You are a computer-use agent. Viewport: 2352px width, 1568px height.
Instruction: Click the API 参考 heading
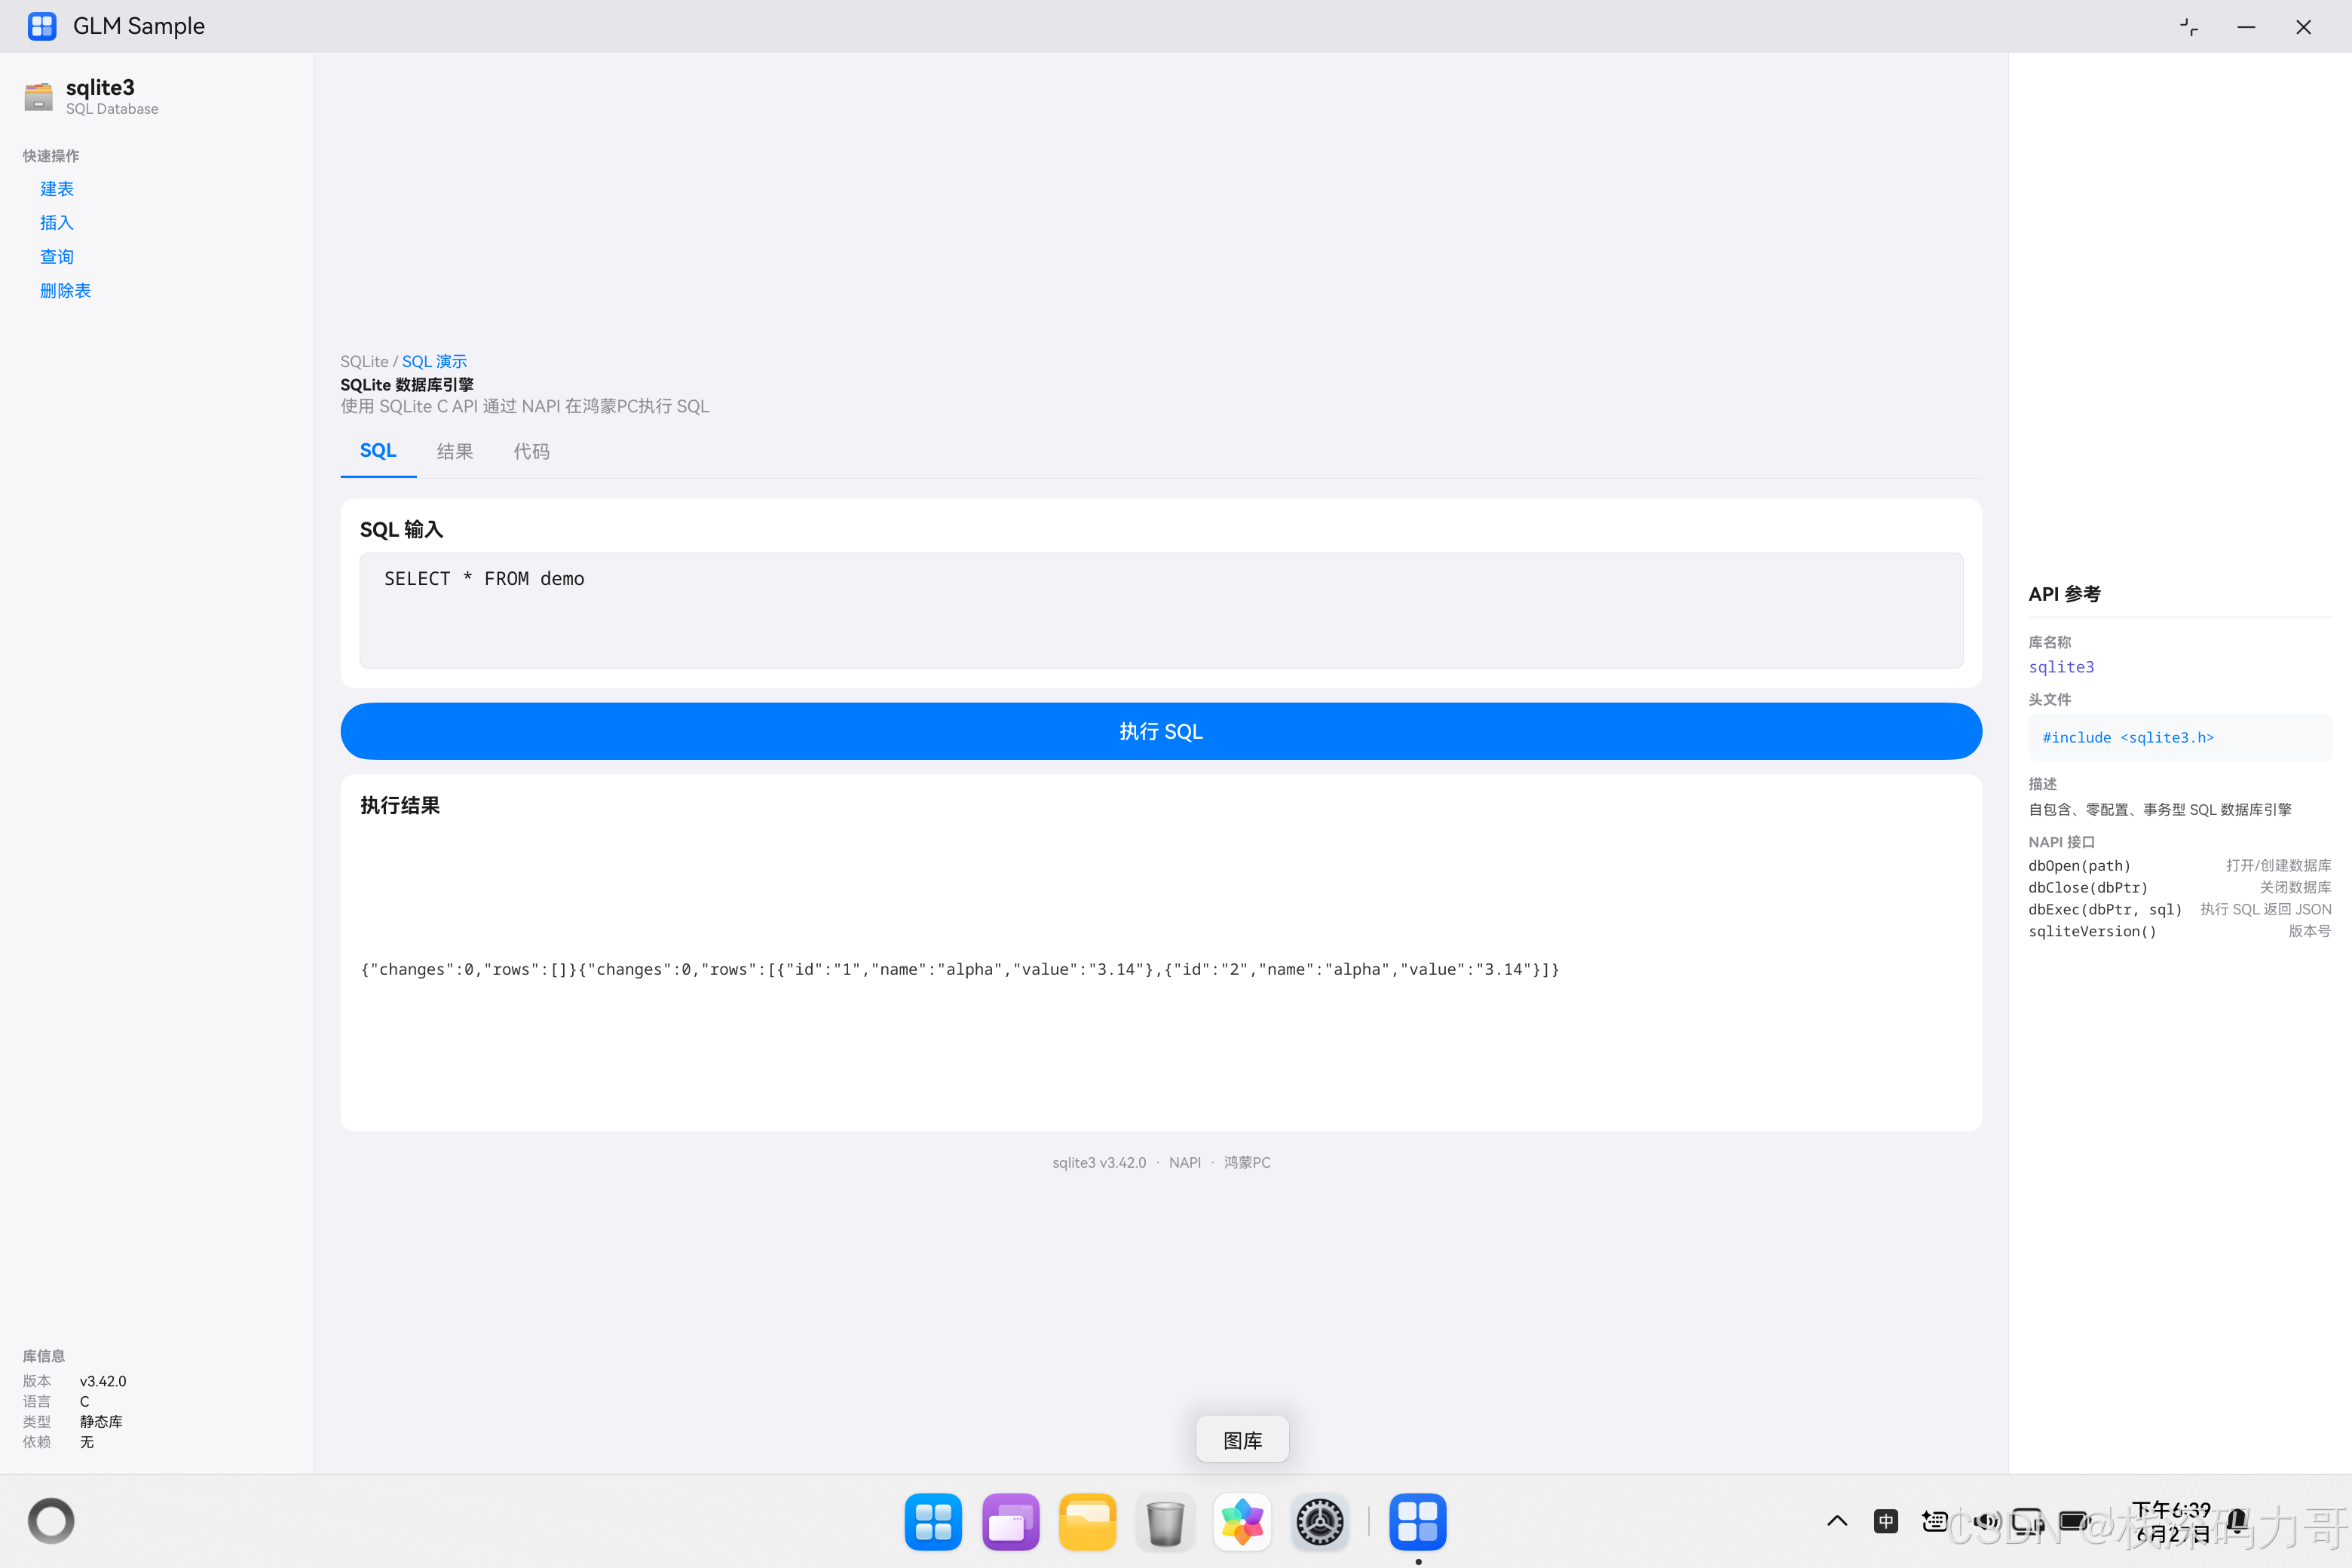pyautogui.click(x=2065, y=594)
